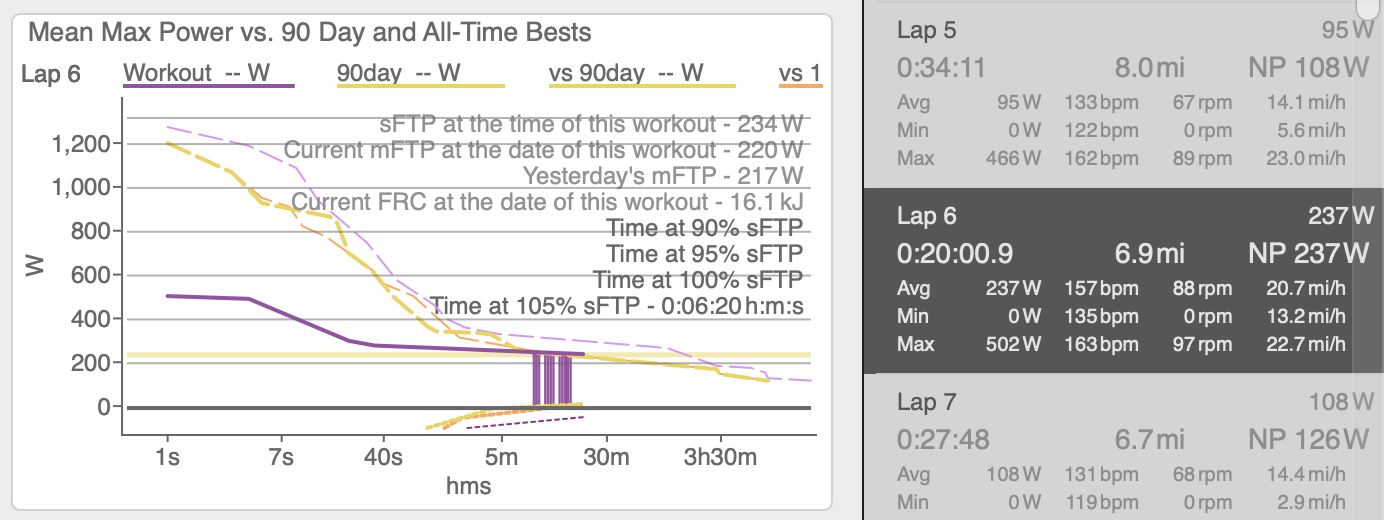Viewport: 1384px width, 520px height.
Task: Click the Lap 6 average cadence 88 rpm
Action: (x=1201, y=290)
